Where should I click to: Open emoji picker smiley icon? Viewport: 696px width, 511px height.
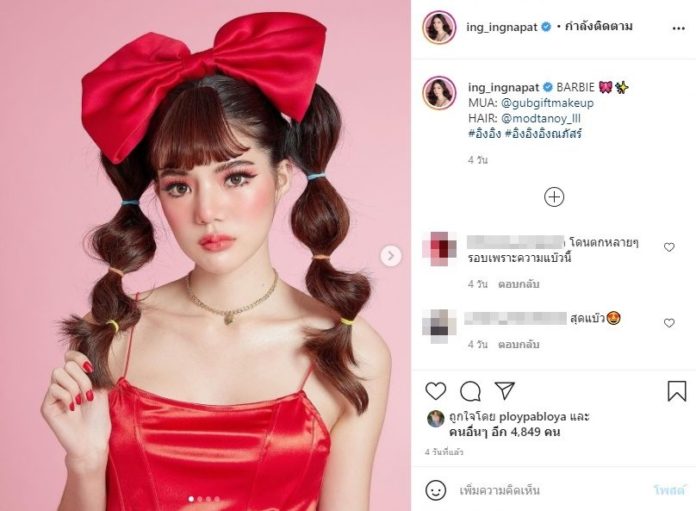[435, 490]
